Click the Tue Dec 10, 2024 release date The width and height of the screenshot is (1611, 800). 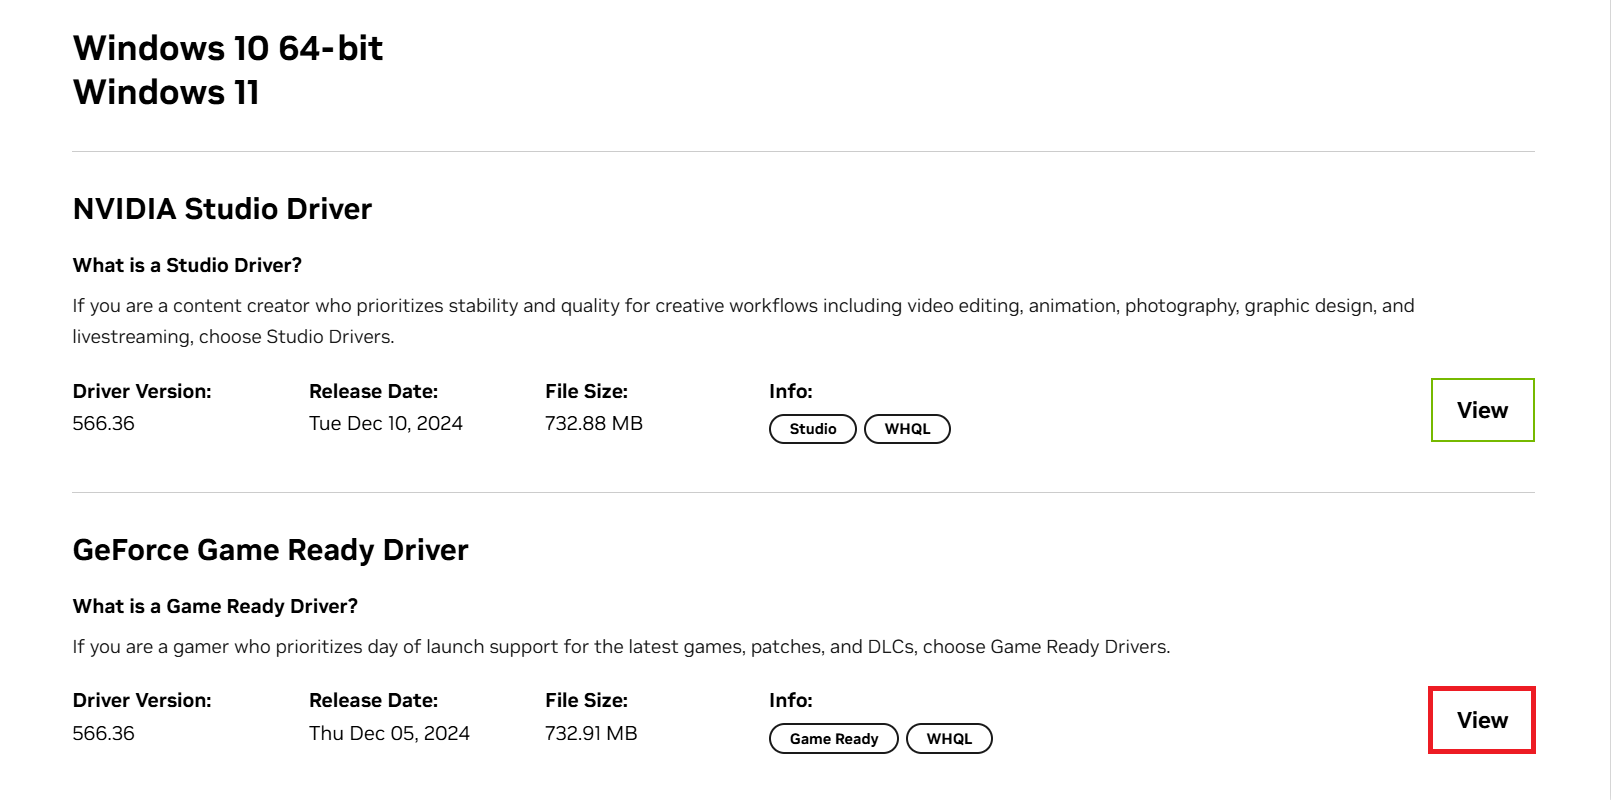click(386, 423)
